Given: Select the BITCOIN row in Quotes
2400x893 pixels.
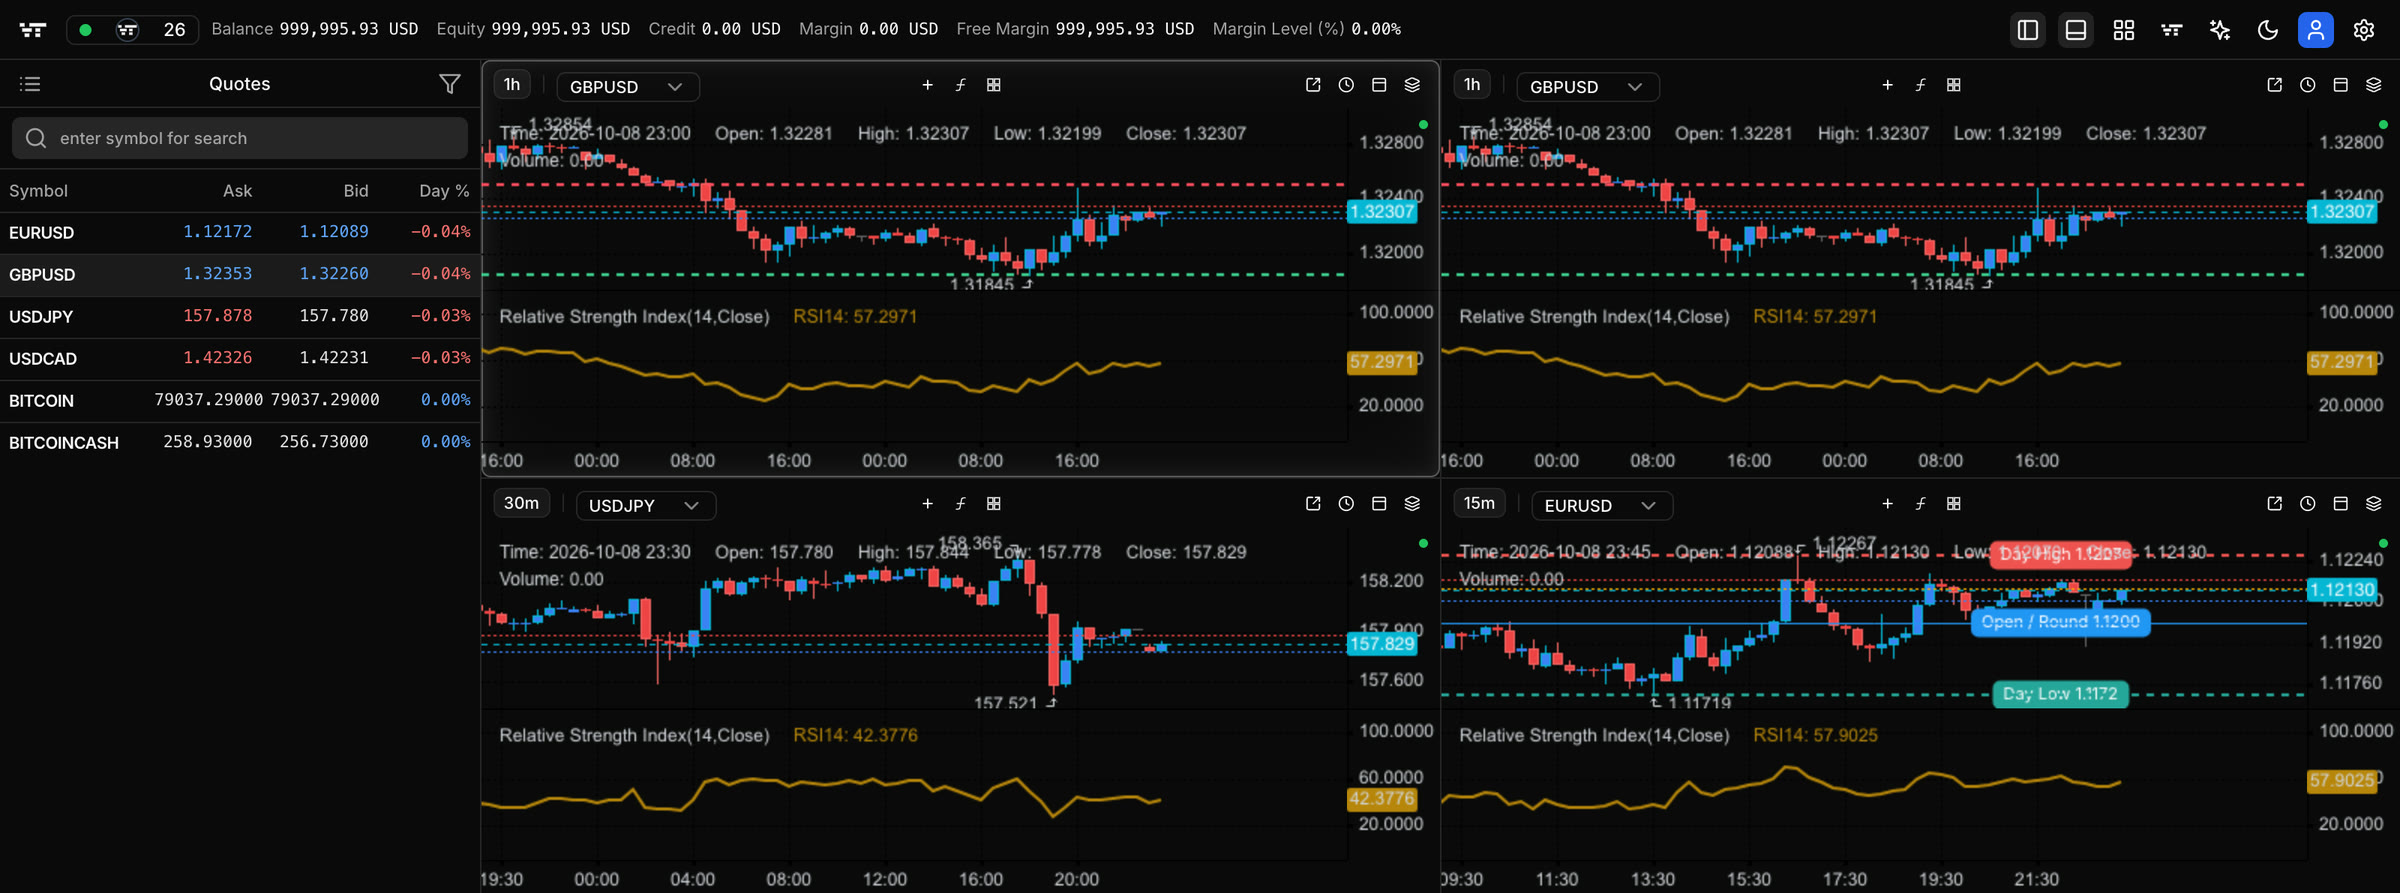Looking at the screenshot, I should pyautogui.click(x=240, y=400).
